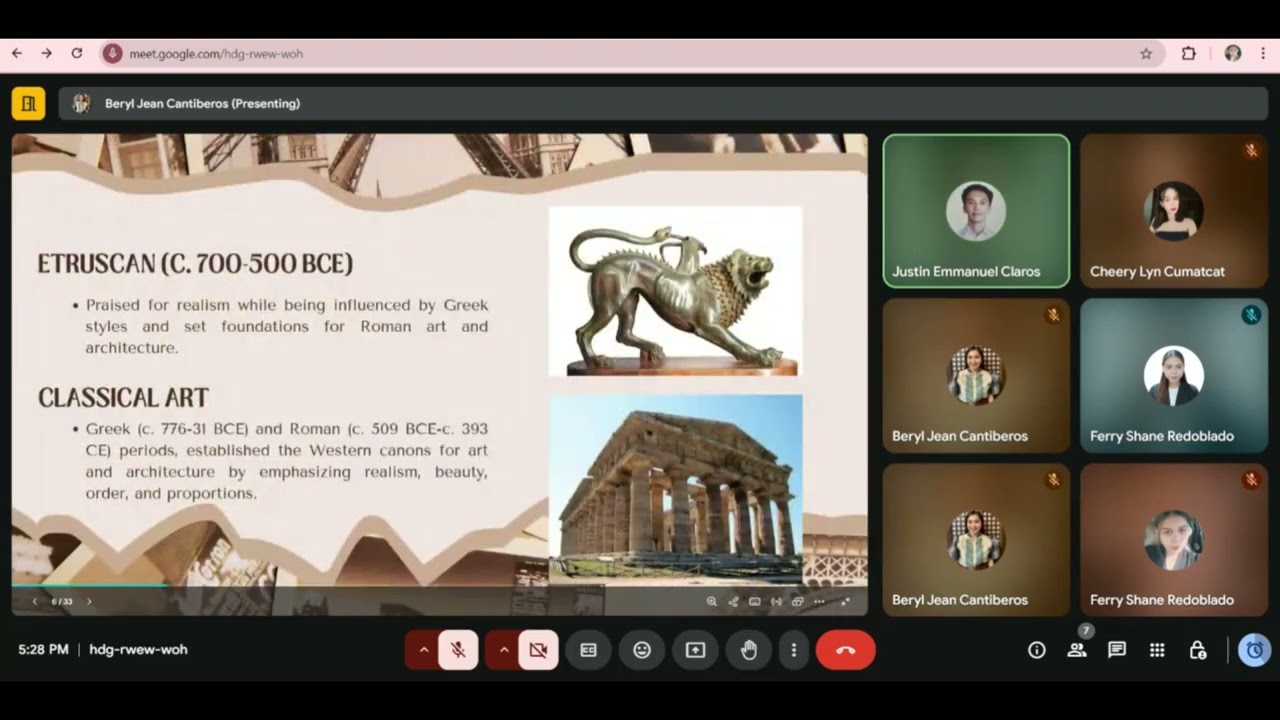
Task: Open the Chrome three-dot menu
Action: [1264, 54]
